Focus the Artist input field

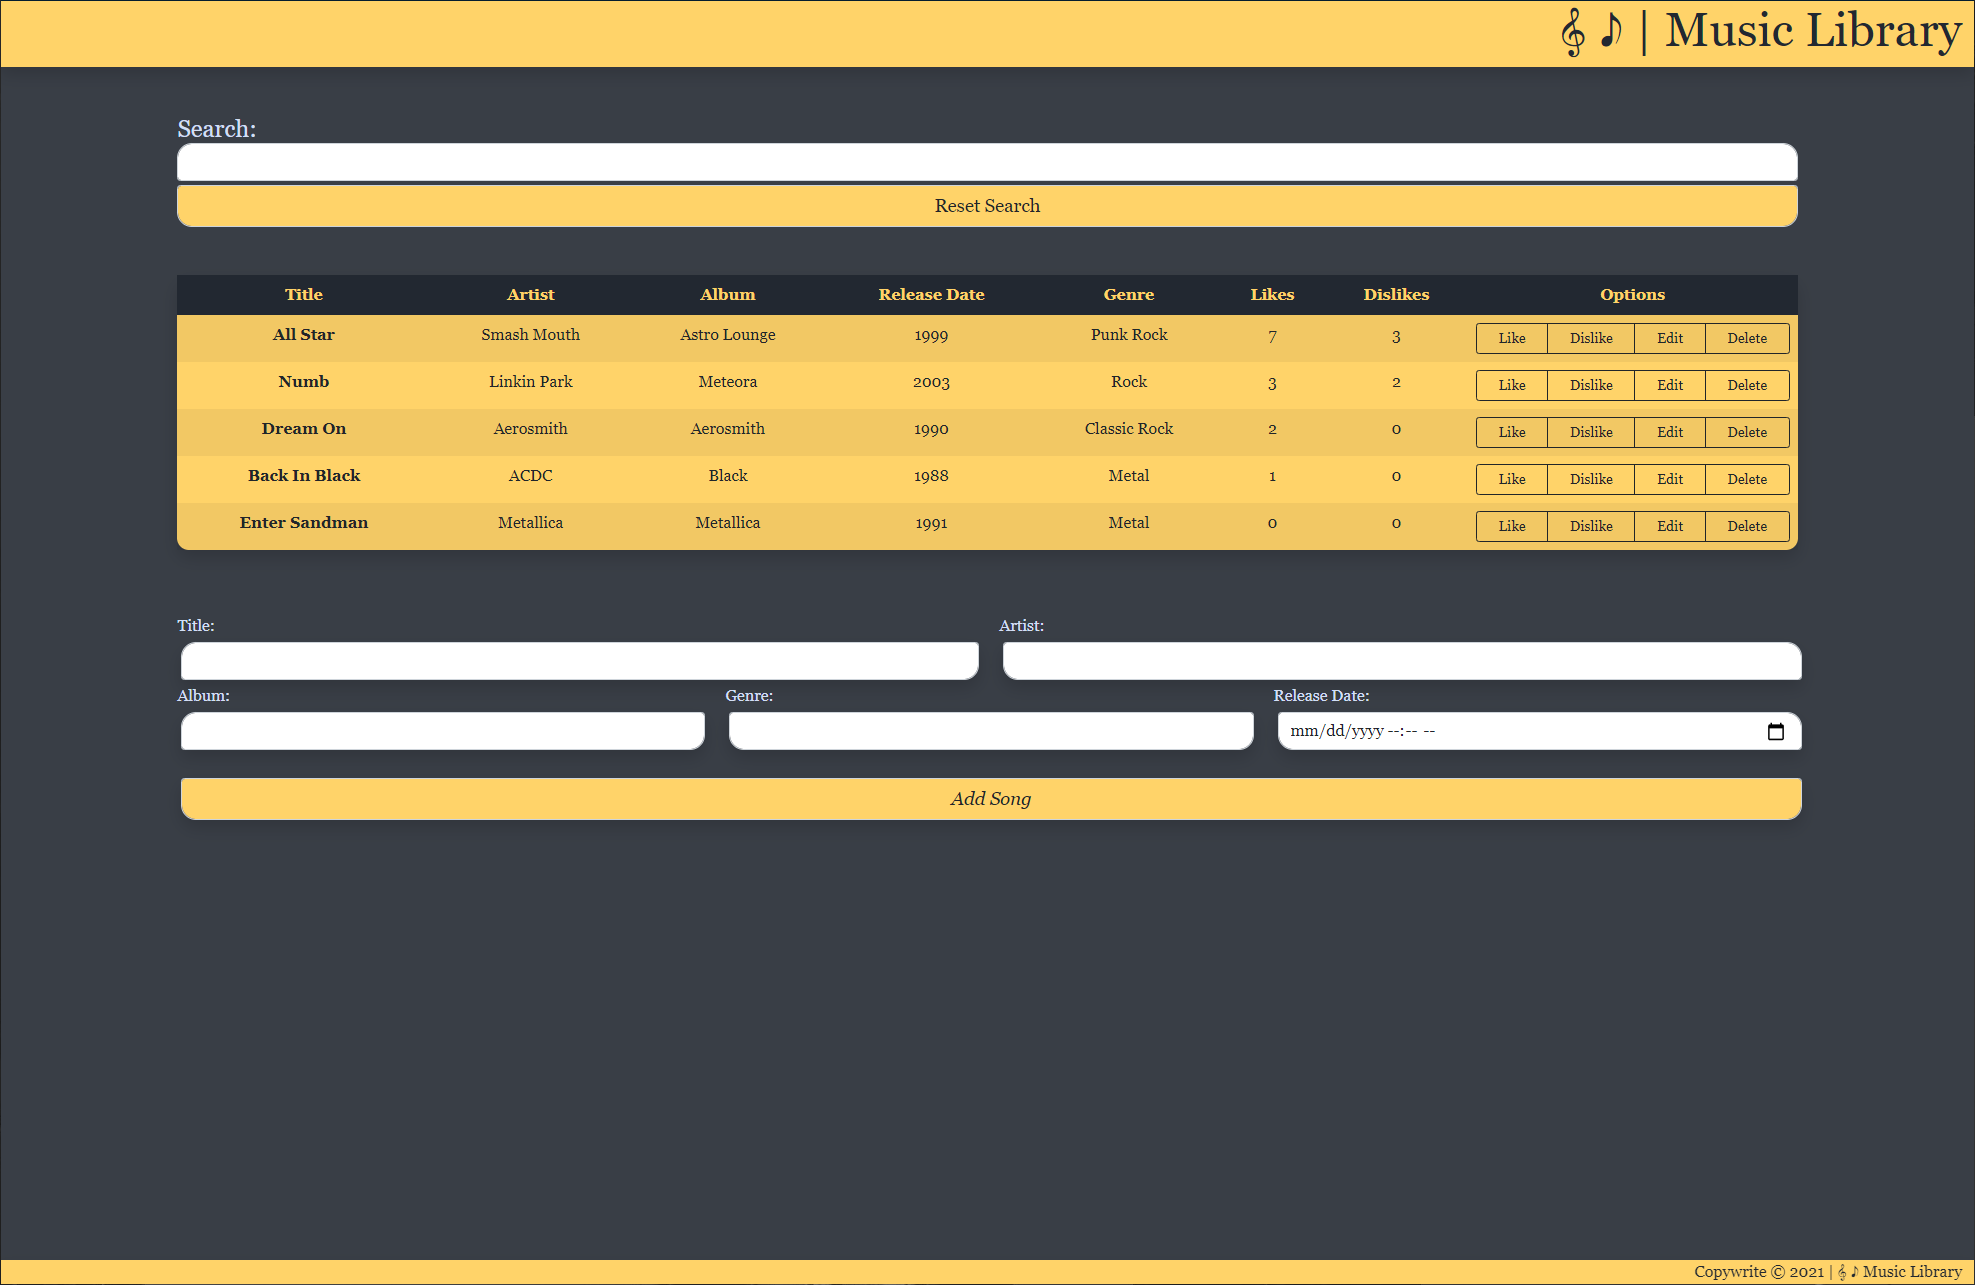tap(1402, 661)
